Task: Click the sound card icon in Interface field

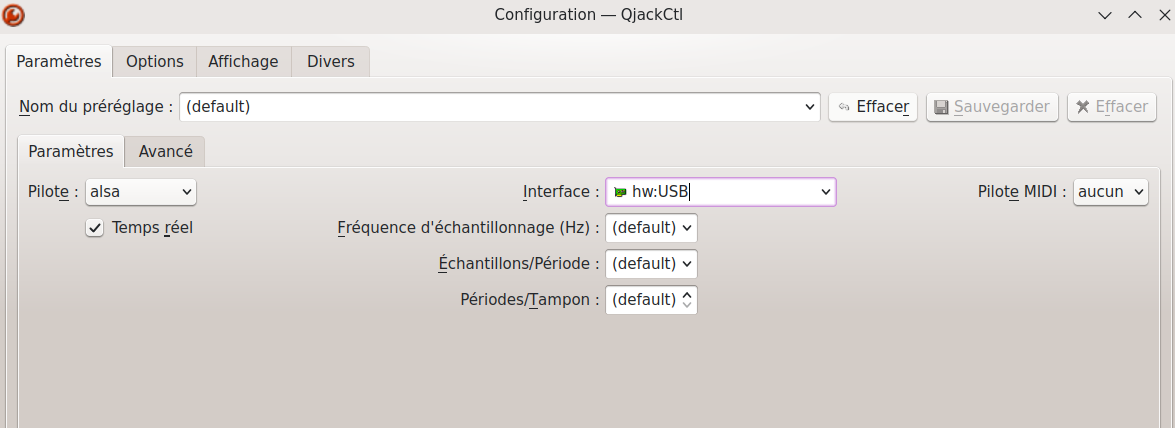Action: (x=620, y=192)
